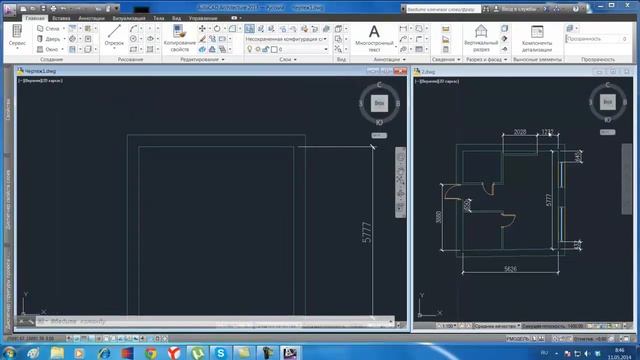Open the Skype icon on the taskbar

coord(220,353)
